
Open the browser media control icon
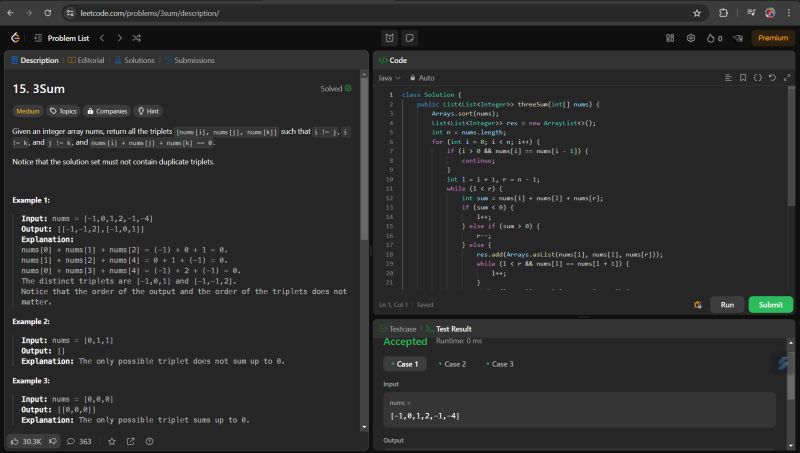pyautogui.click(x=751, y=13)
